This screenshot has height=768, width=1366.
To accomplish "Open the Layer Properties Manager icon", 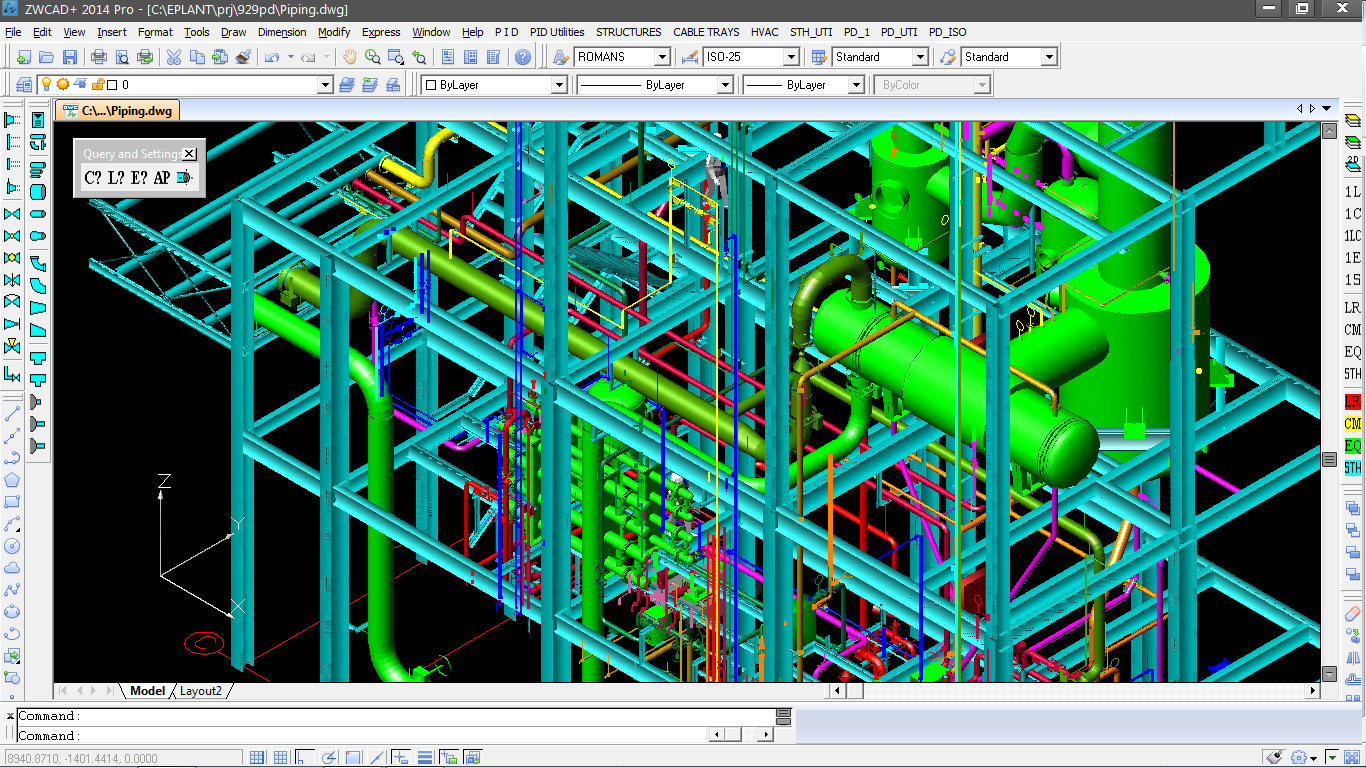I will 23,85.
